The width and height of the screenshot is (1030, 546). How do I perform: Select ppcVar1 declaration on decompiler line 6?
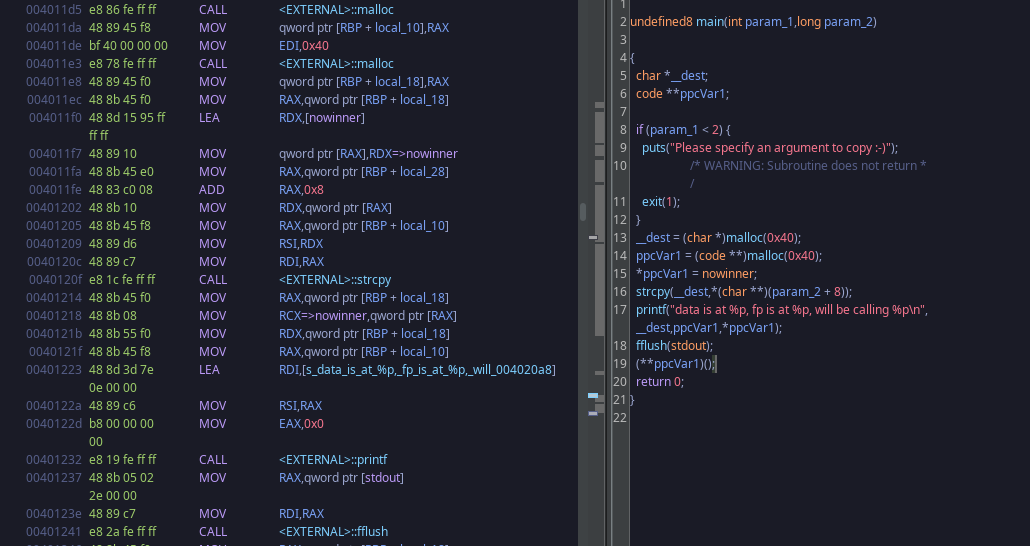[703, 94]
